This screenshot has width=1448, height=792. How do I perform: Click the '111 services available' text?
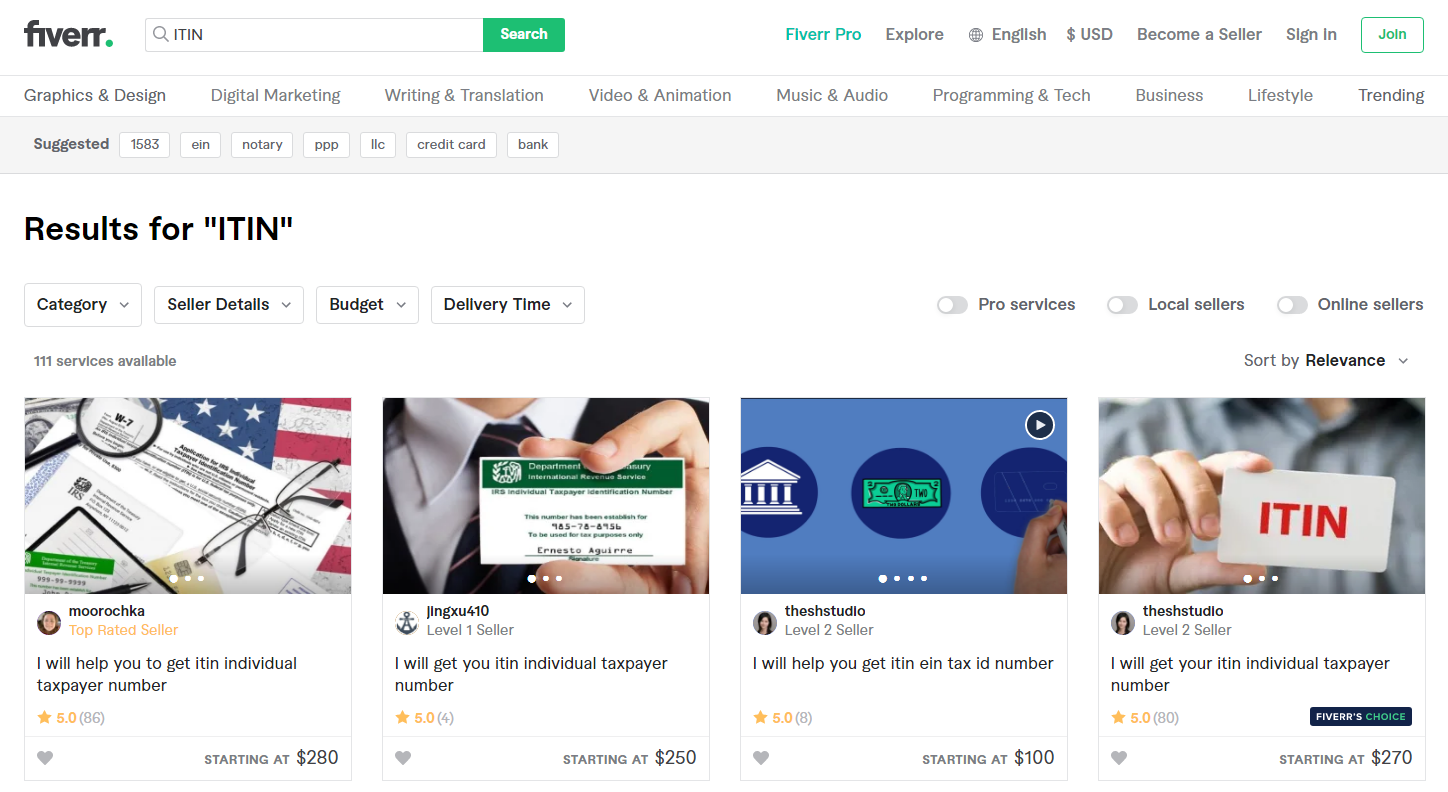[105, 361]
